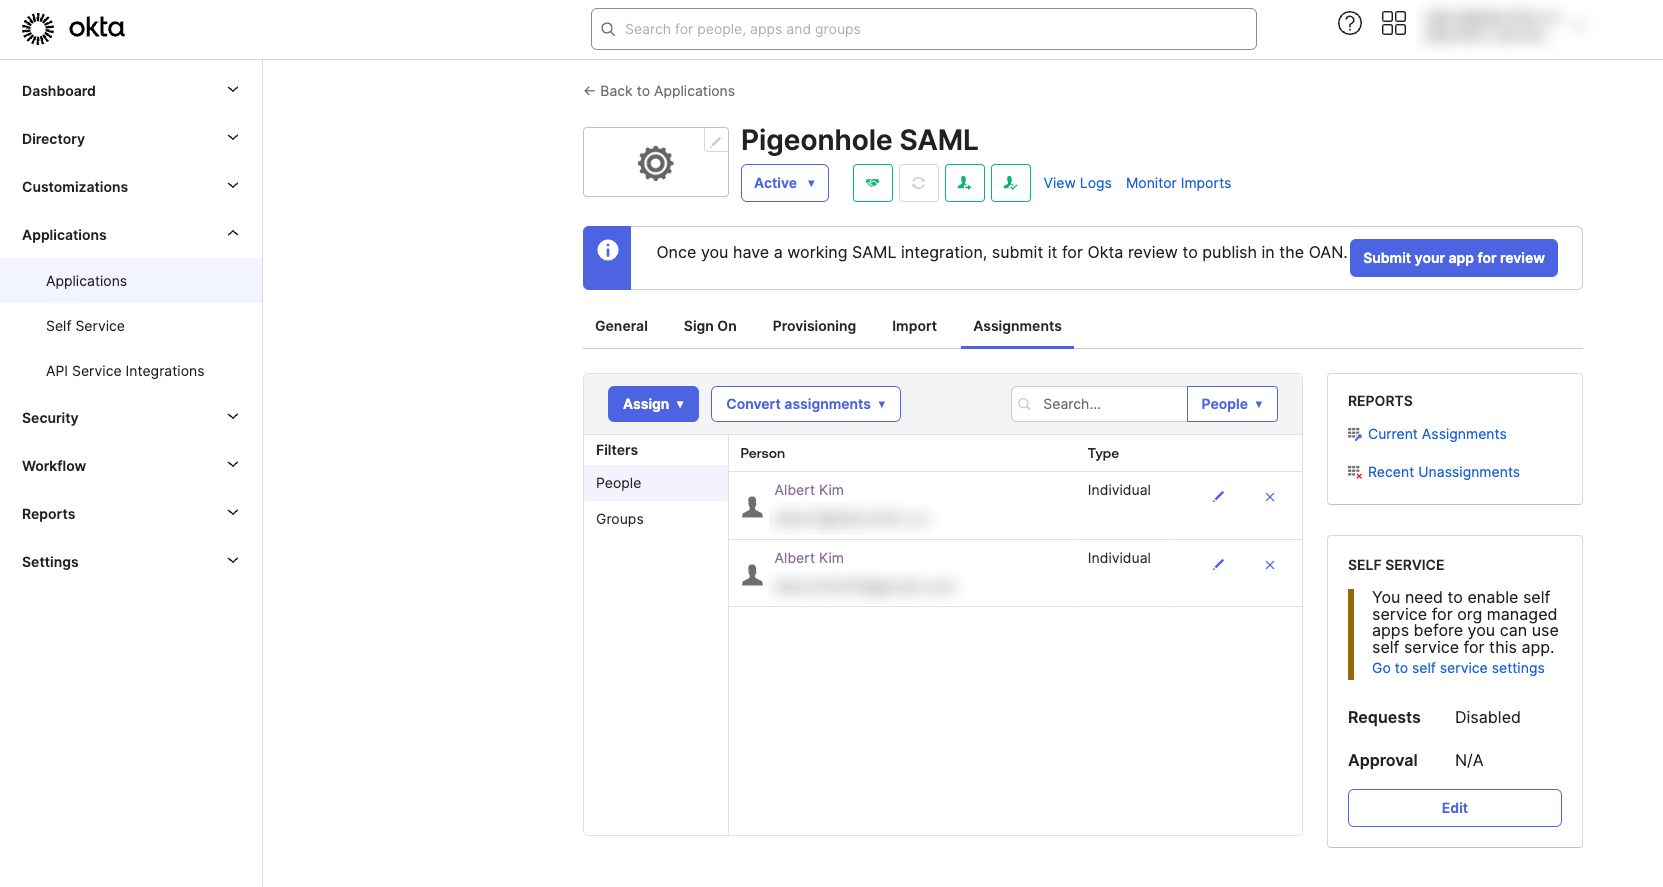Open the Import tab
Viewport: 1663px width, 887px height.
click(x=914, y=326)
